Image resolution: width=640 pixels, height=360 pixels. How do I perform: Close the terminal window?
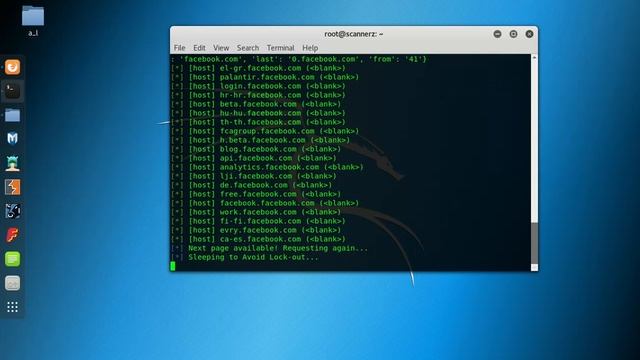[529, 34]
